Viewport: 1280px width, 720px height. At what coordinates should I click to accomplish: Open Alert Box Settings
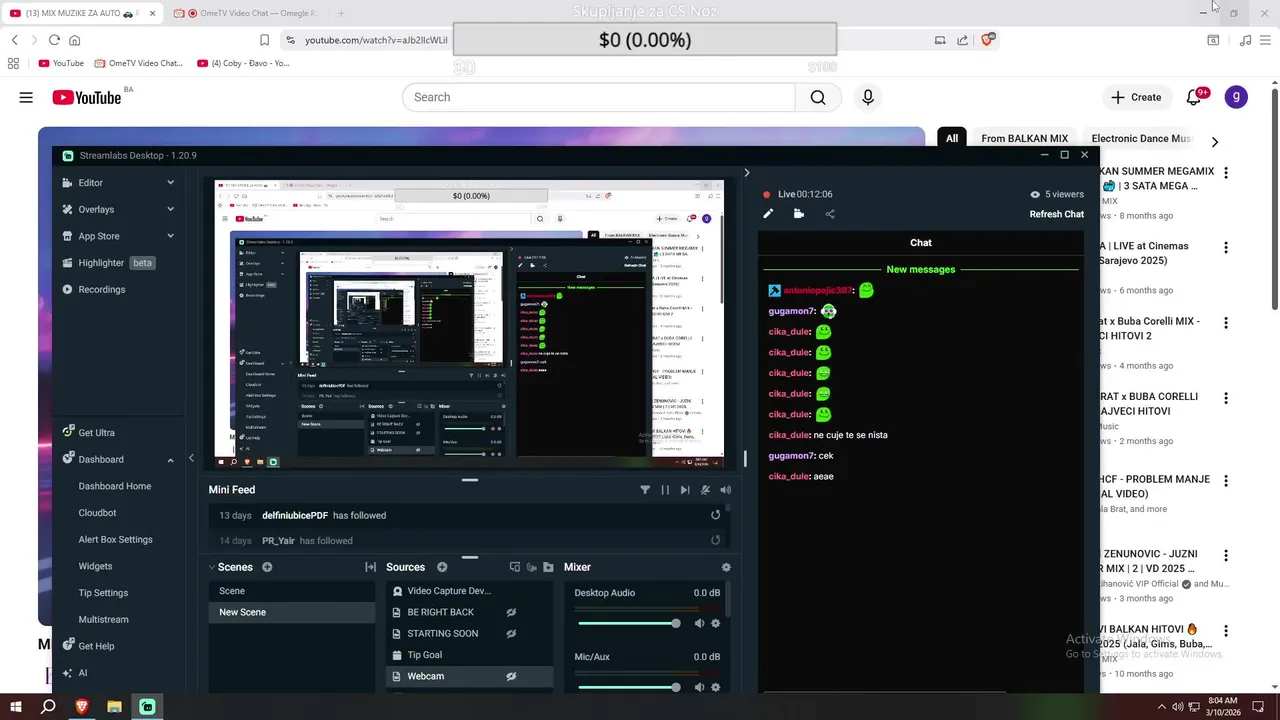click(x=115, y=539)
